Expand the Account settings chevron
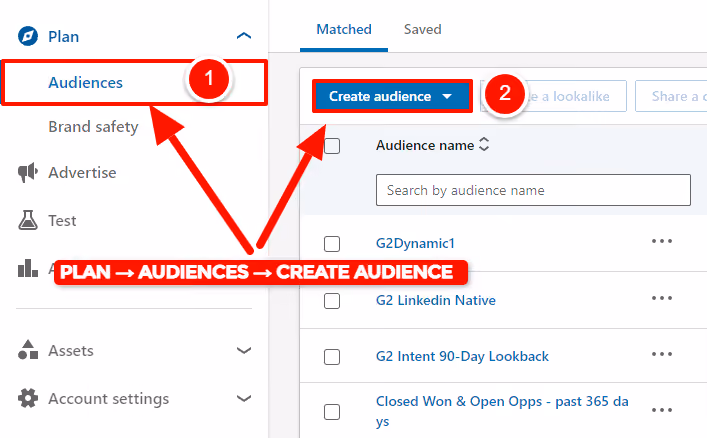The width and height of the screenshot is (707, 438). click(244, 398)
